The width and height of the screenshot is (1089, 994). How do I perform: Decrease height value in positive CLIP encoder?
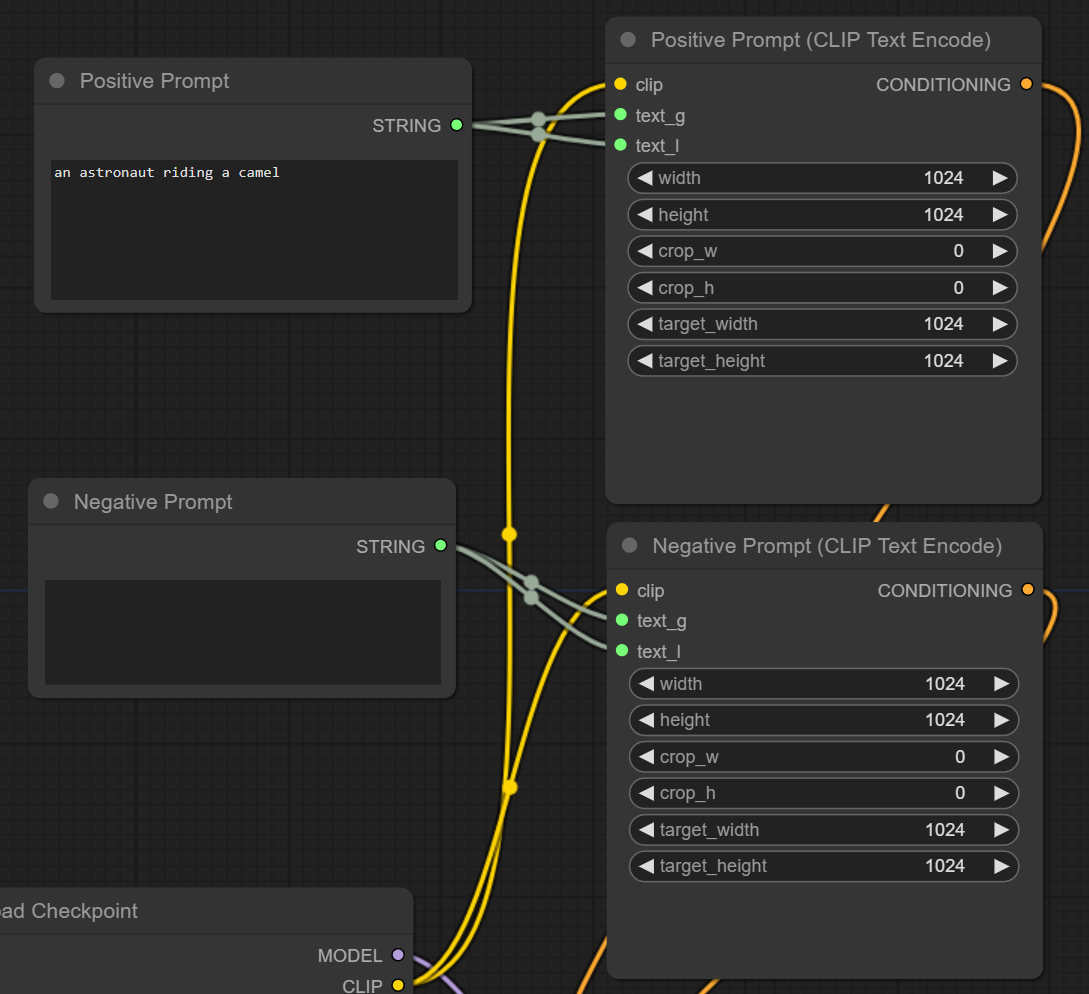coord(644,214)
